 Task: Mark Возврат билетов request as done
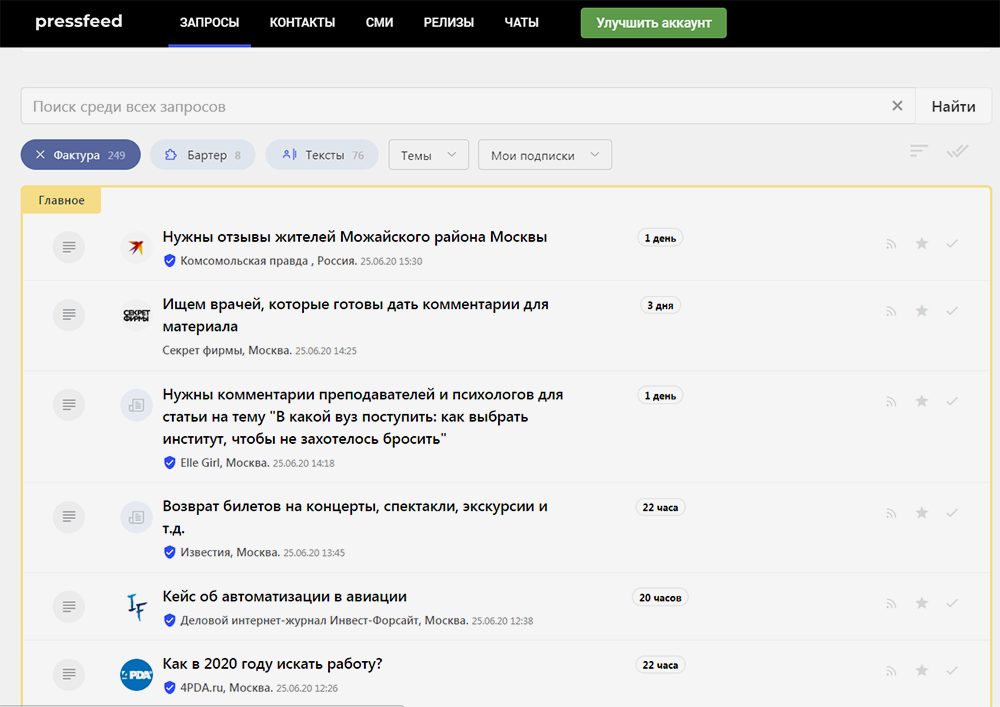[x=952, y=513]
